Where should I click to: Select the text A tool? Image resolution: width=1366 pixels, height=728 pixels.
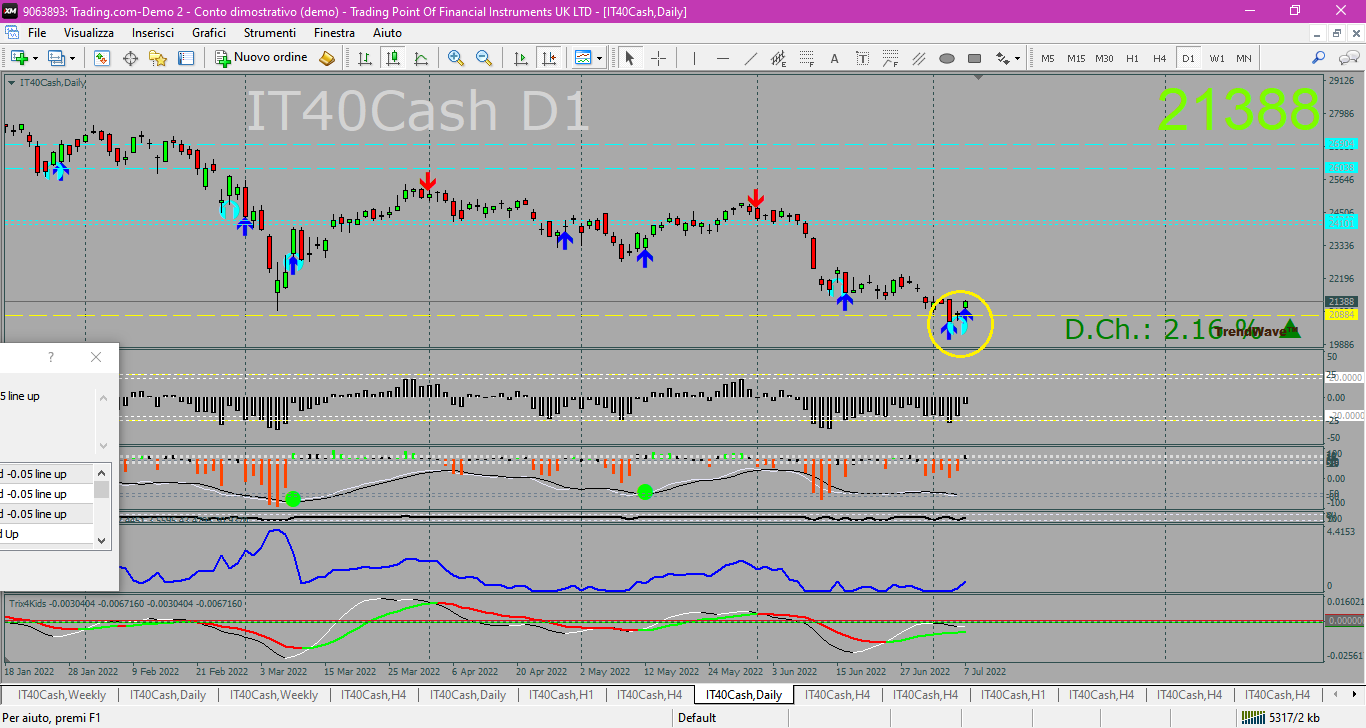pos(834,58)
